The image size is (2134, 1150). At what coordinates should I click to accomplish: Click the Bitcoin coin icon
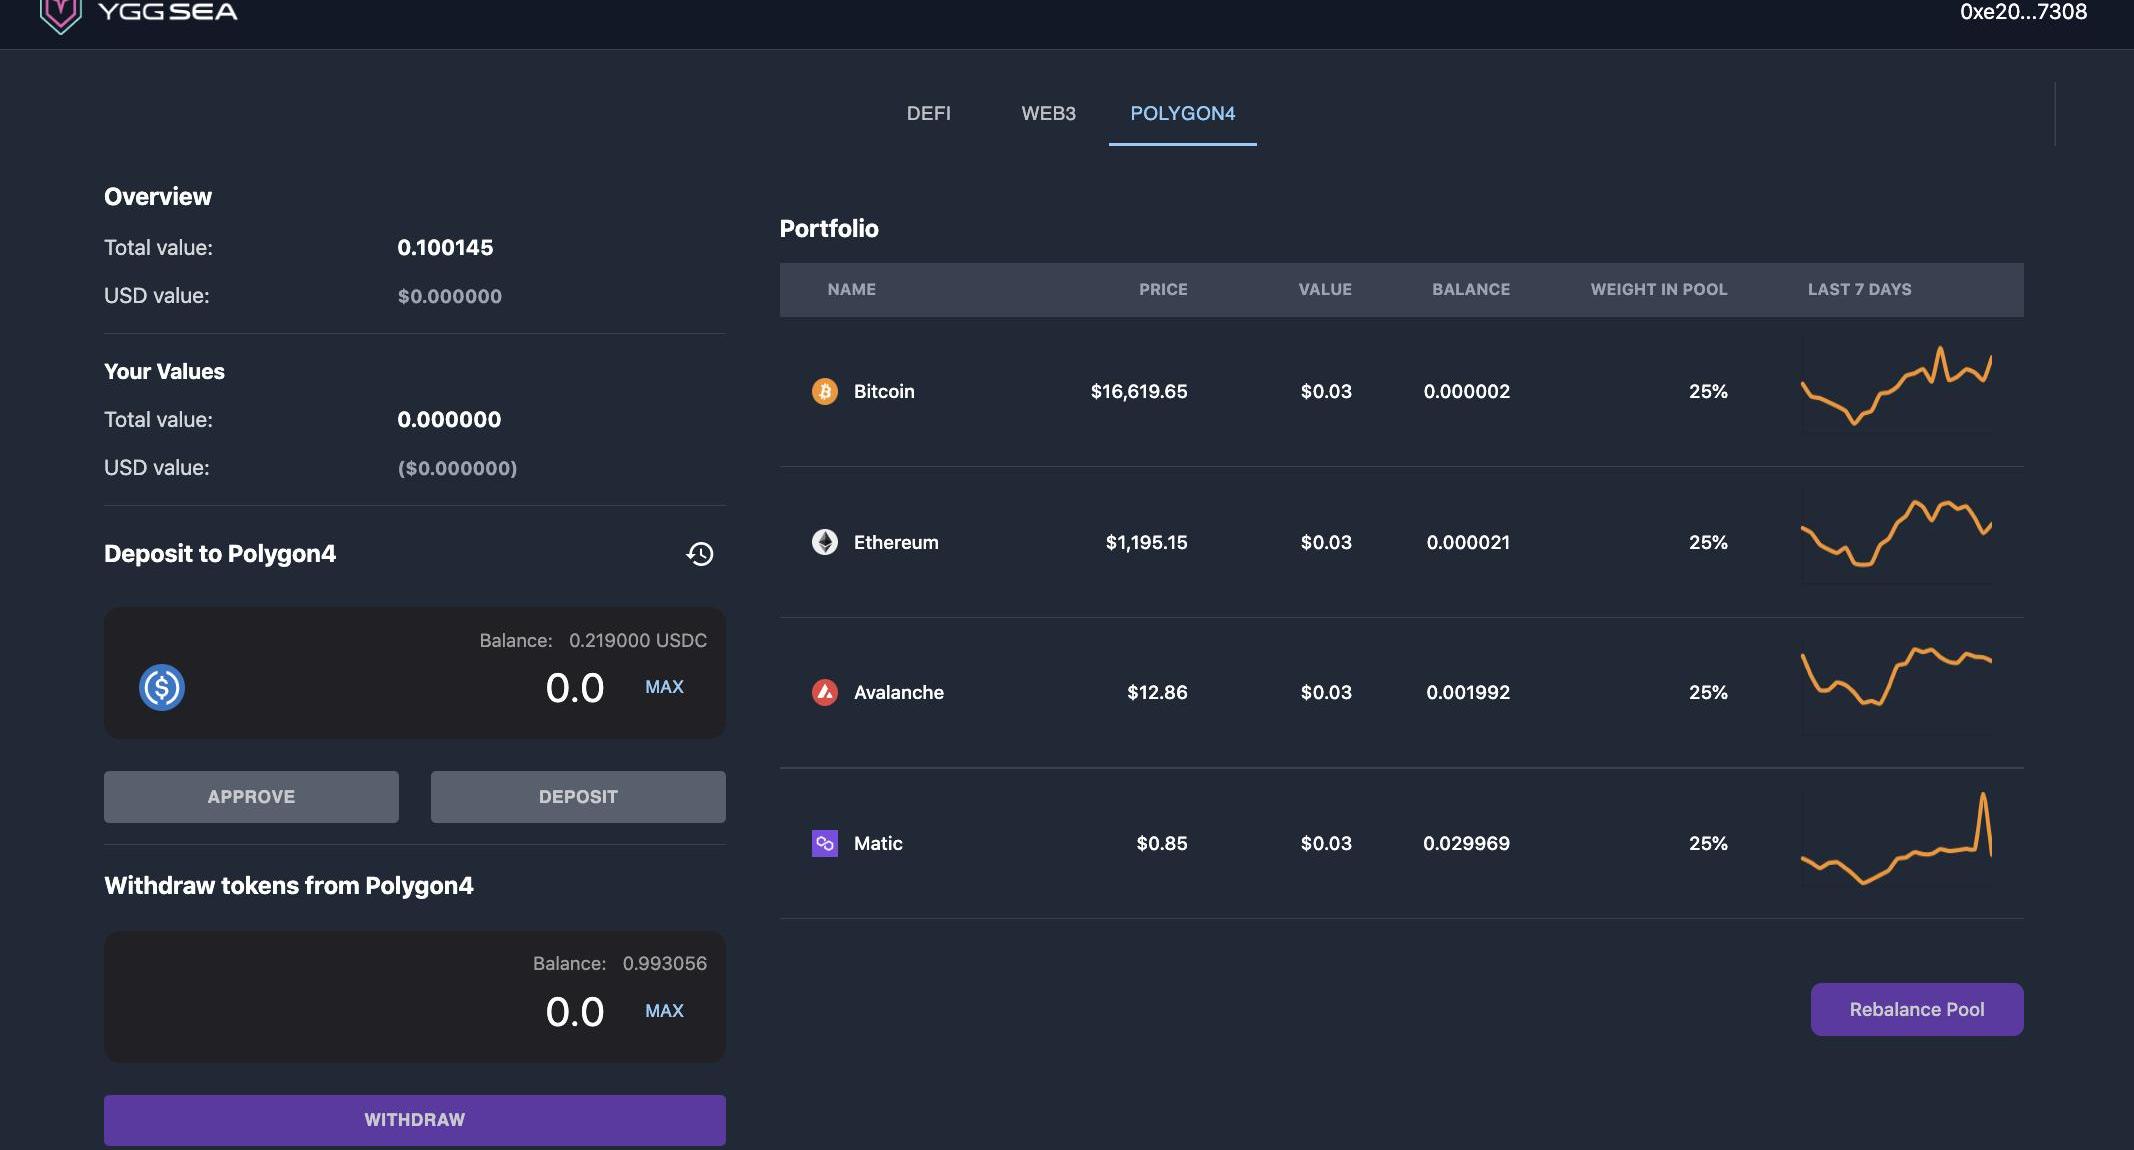825,391
